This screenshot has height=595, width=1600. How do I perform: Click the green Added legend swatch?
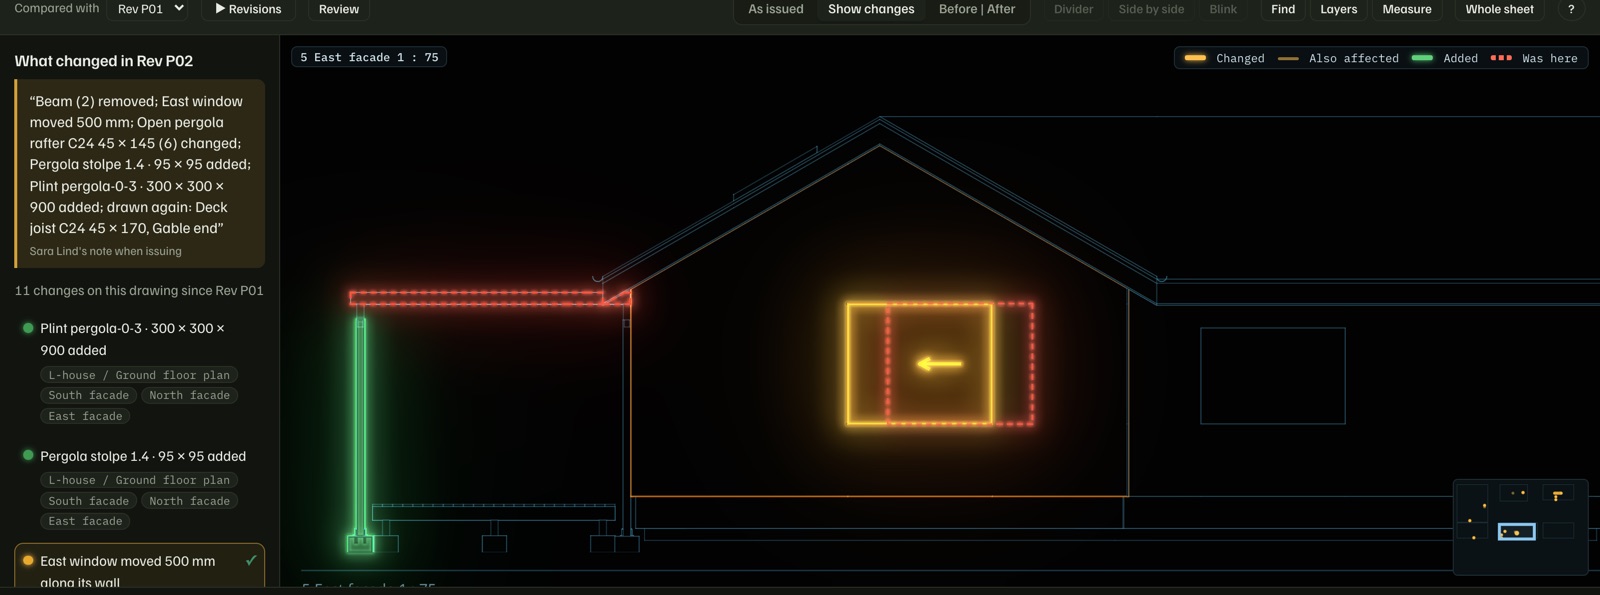point(1422,58)
